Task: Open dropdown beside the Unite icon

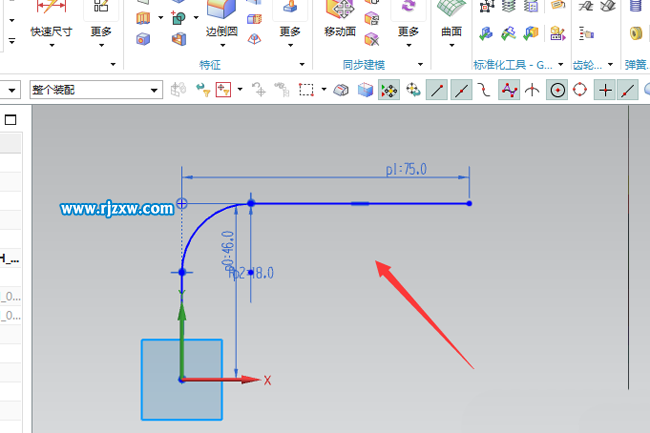Action: click(196, 18)
